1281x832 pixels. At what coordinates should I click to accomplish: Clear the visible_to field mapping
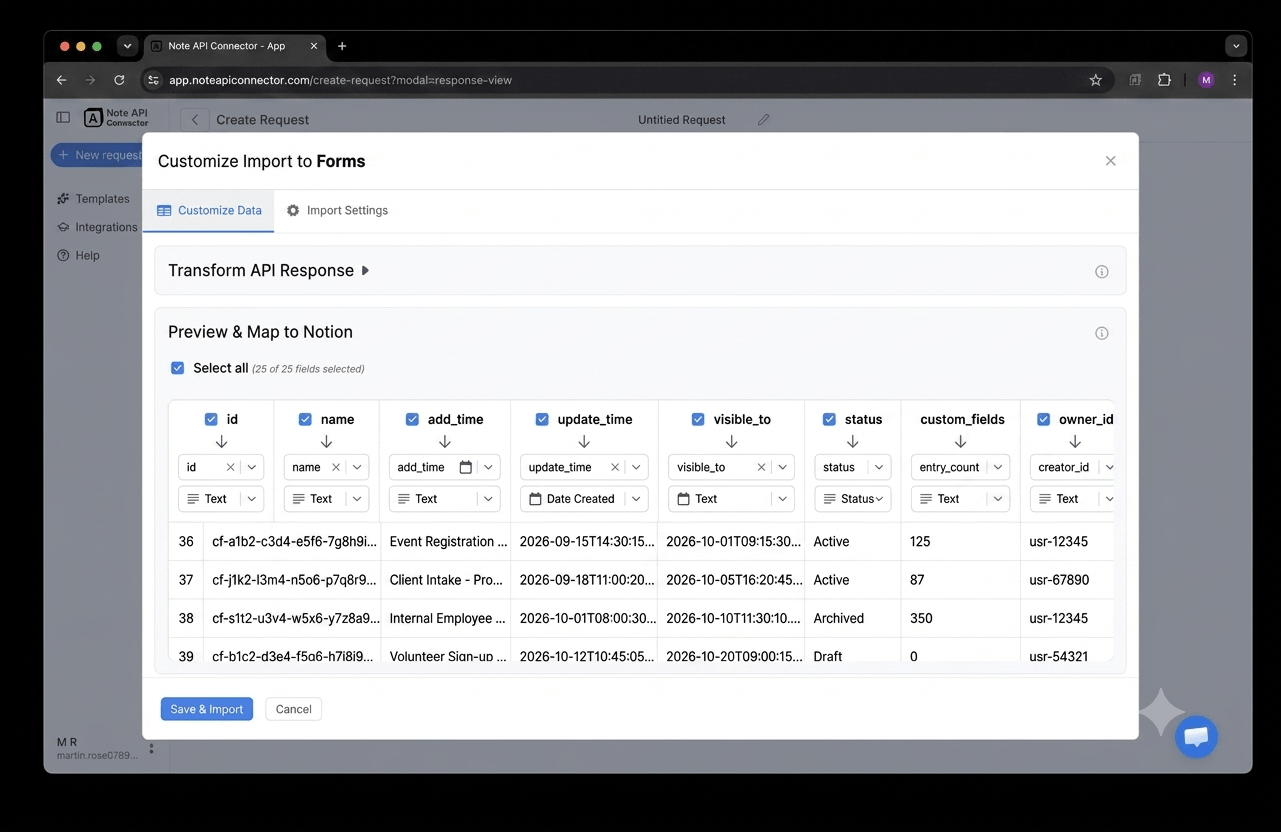click(x=761, y=467)
